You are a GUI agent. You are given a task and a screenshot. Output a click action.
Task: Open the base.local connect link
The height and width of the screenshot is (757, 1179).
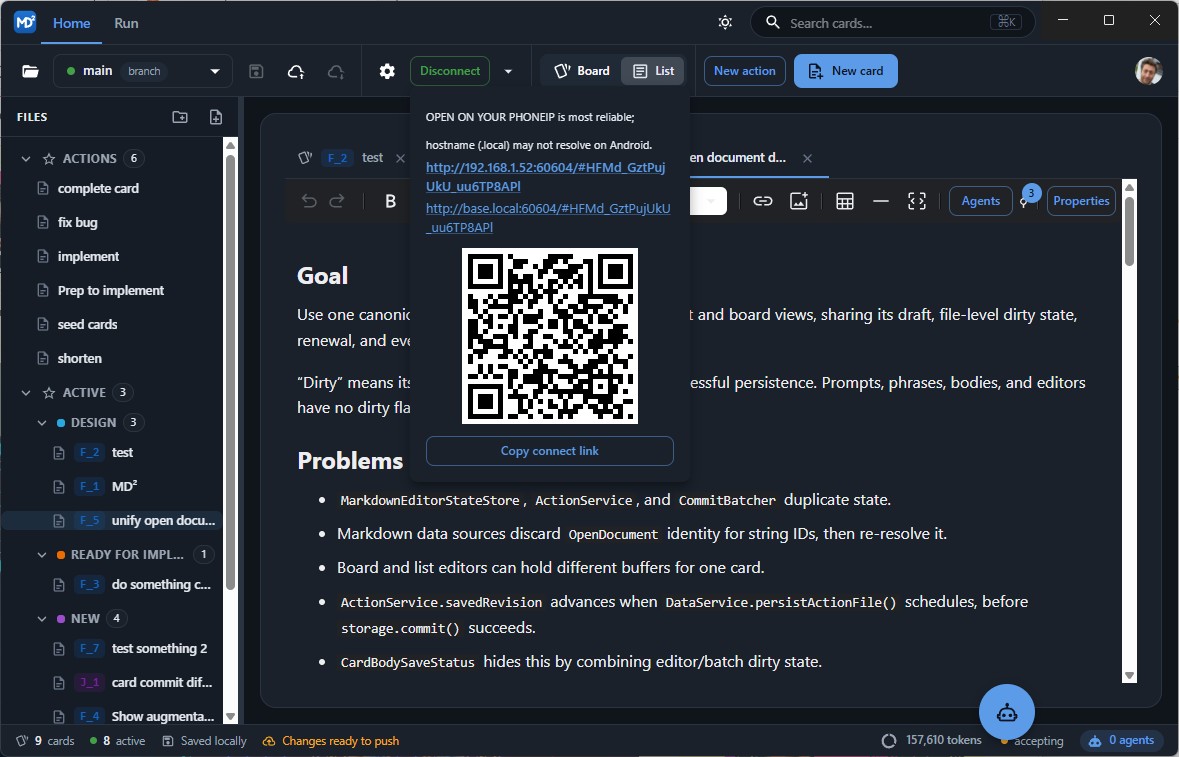pyautogui.click(x=547, y=217)
